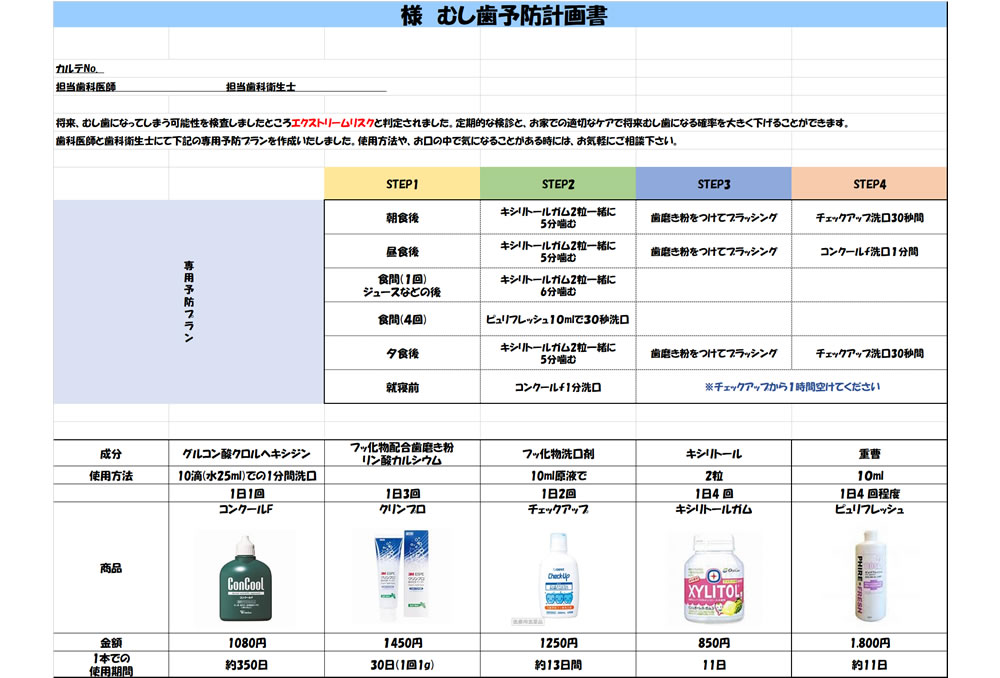1000x678 pixels.
Task: Select the 就寝前 cell
Action: (x=402, y=387)
